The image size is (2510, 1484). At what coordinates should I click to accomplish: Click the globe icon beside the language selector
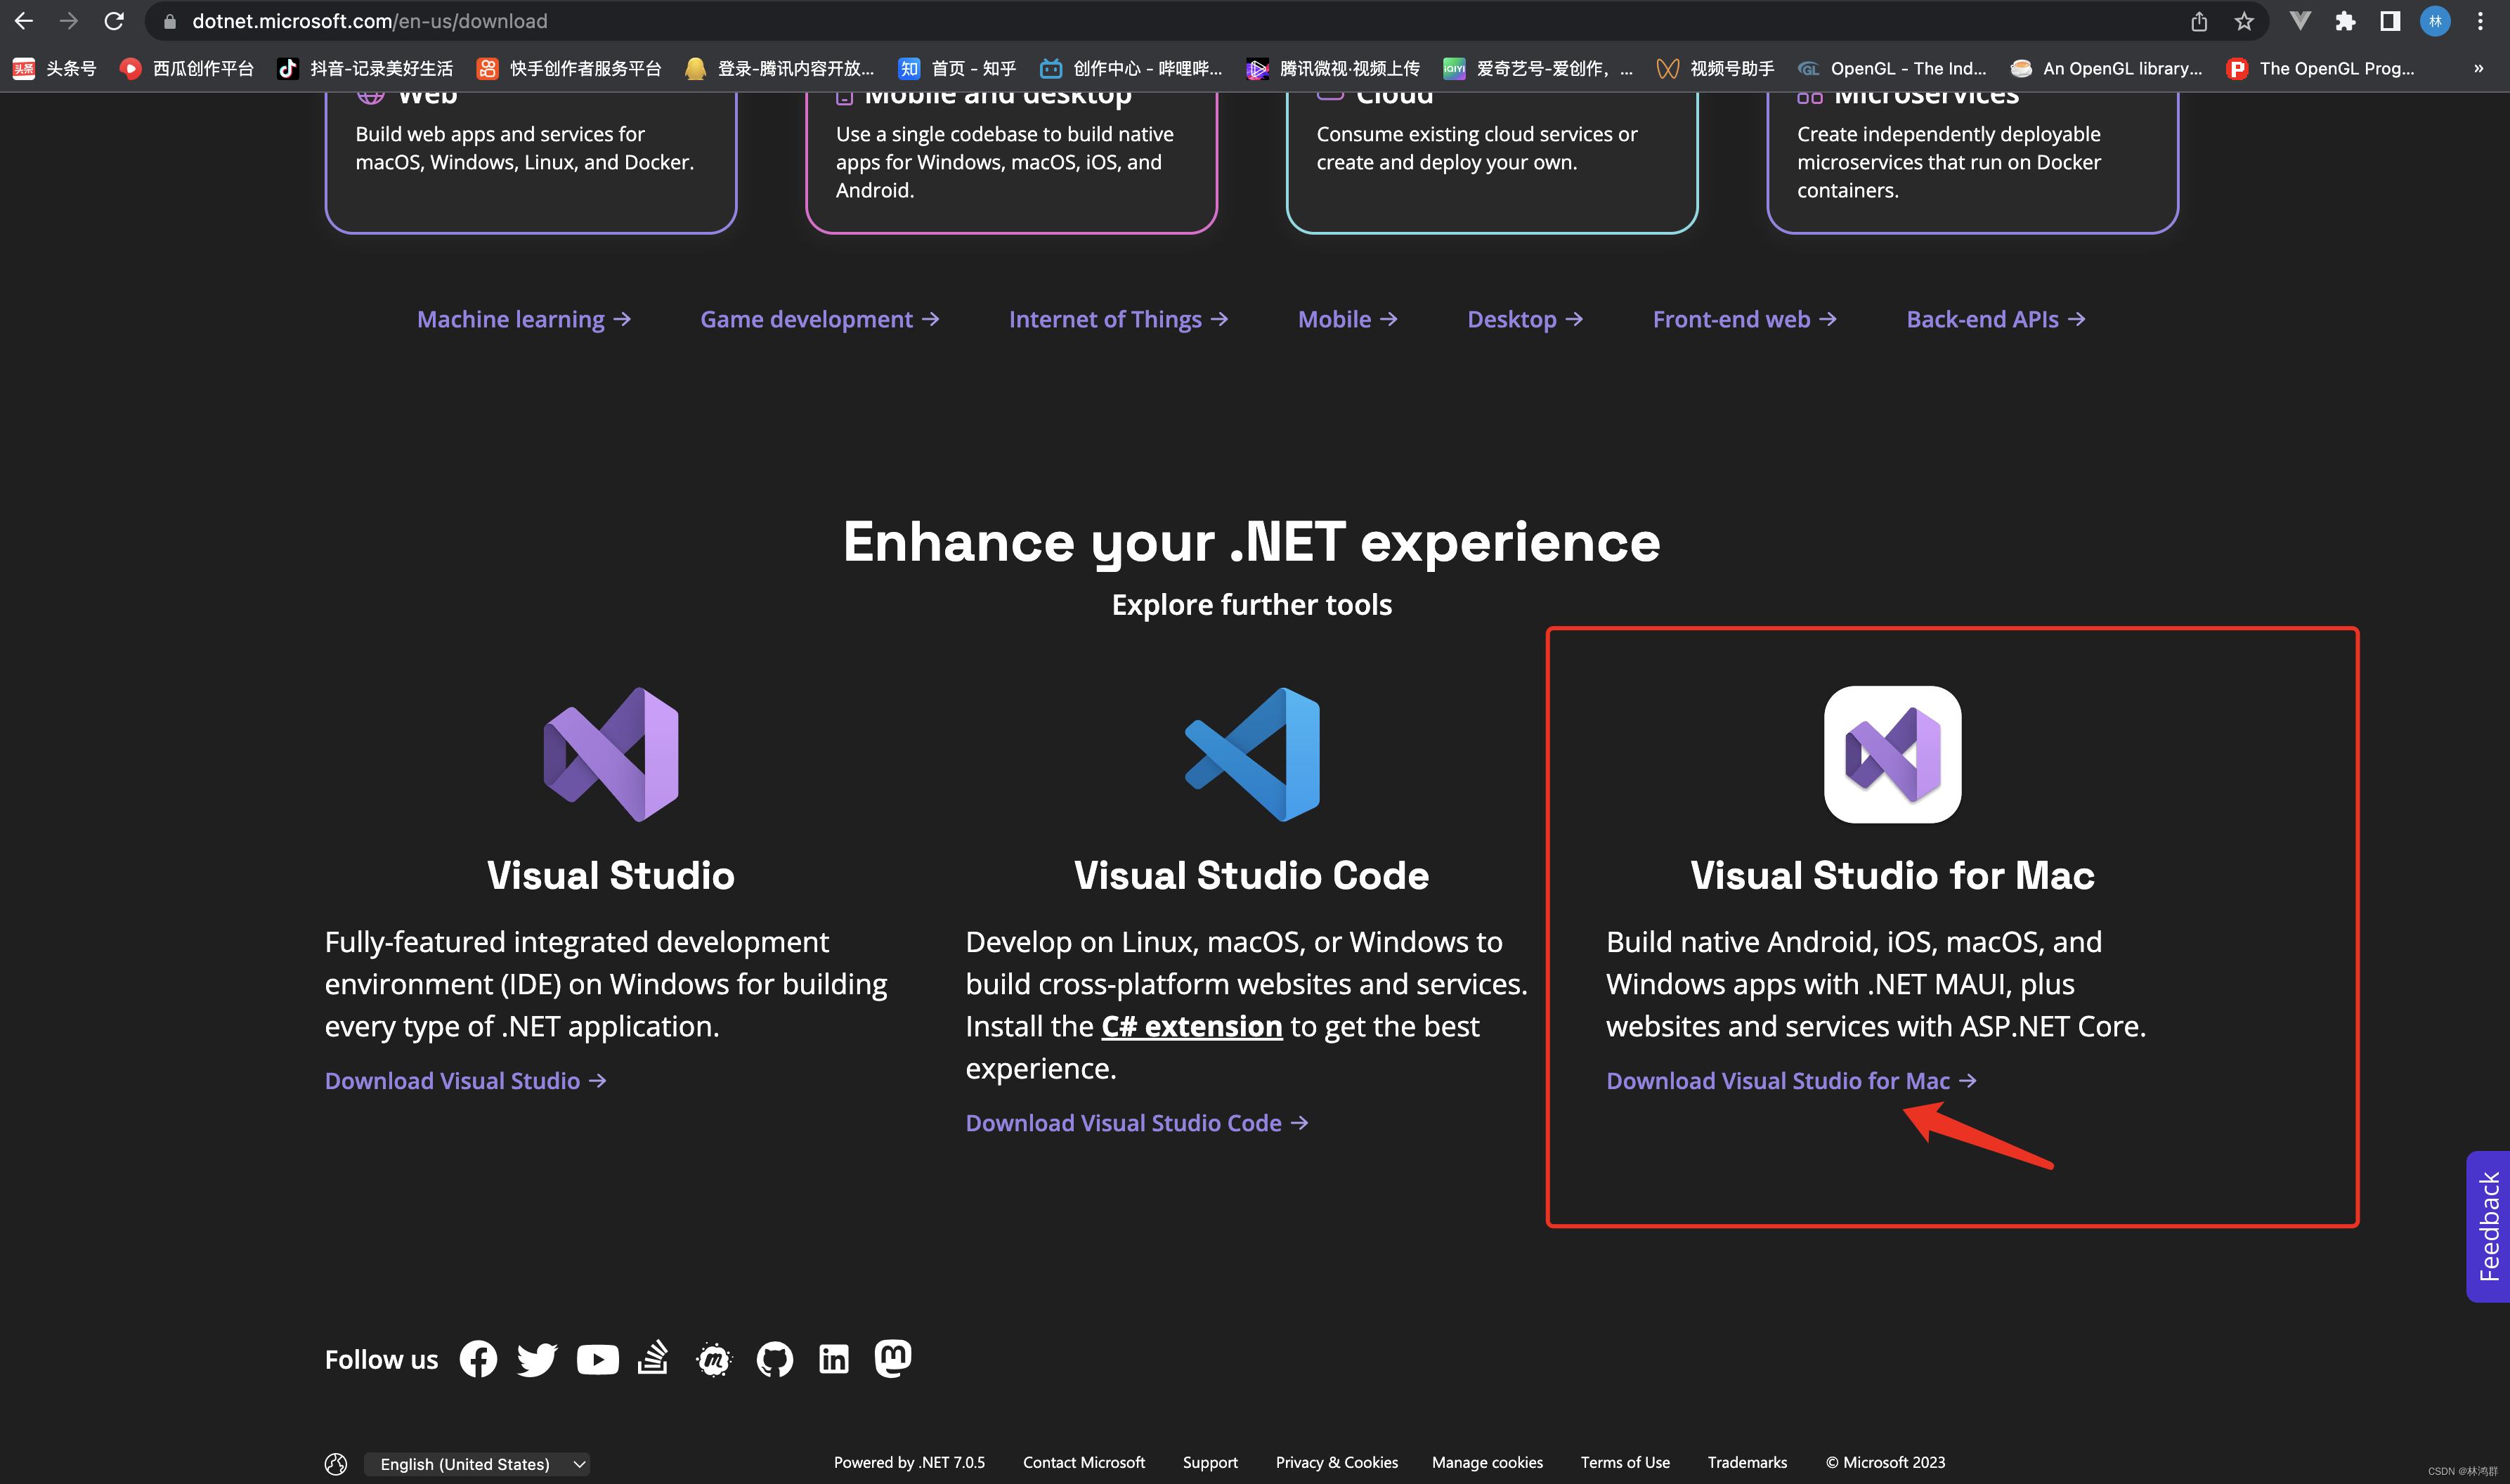pos(335,1463)
